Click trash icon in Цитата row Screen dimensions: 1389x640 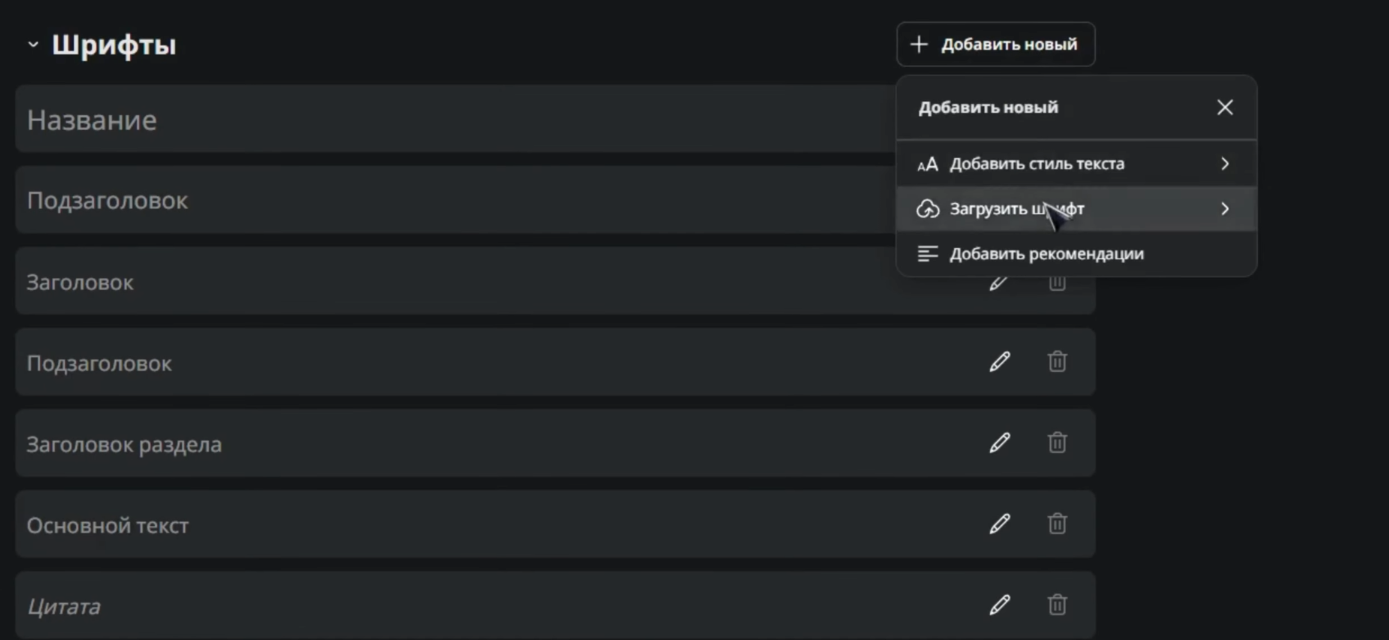tap(1057, 605)
